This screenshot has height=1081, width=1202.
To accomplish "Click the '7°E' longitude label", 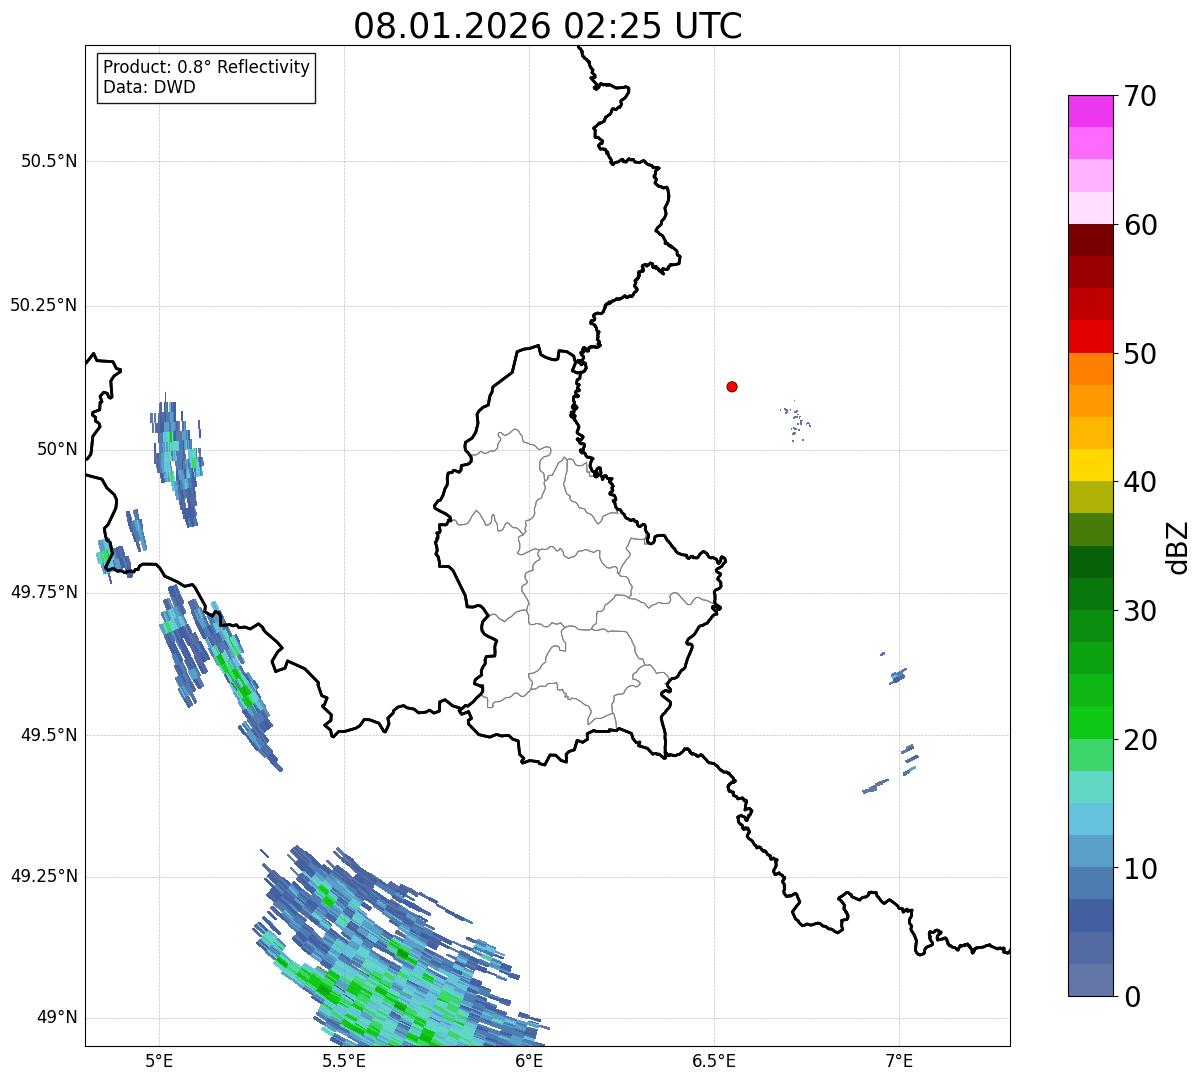I will point(899,1060).
